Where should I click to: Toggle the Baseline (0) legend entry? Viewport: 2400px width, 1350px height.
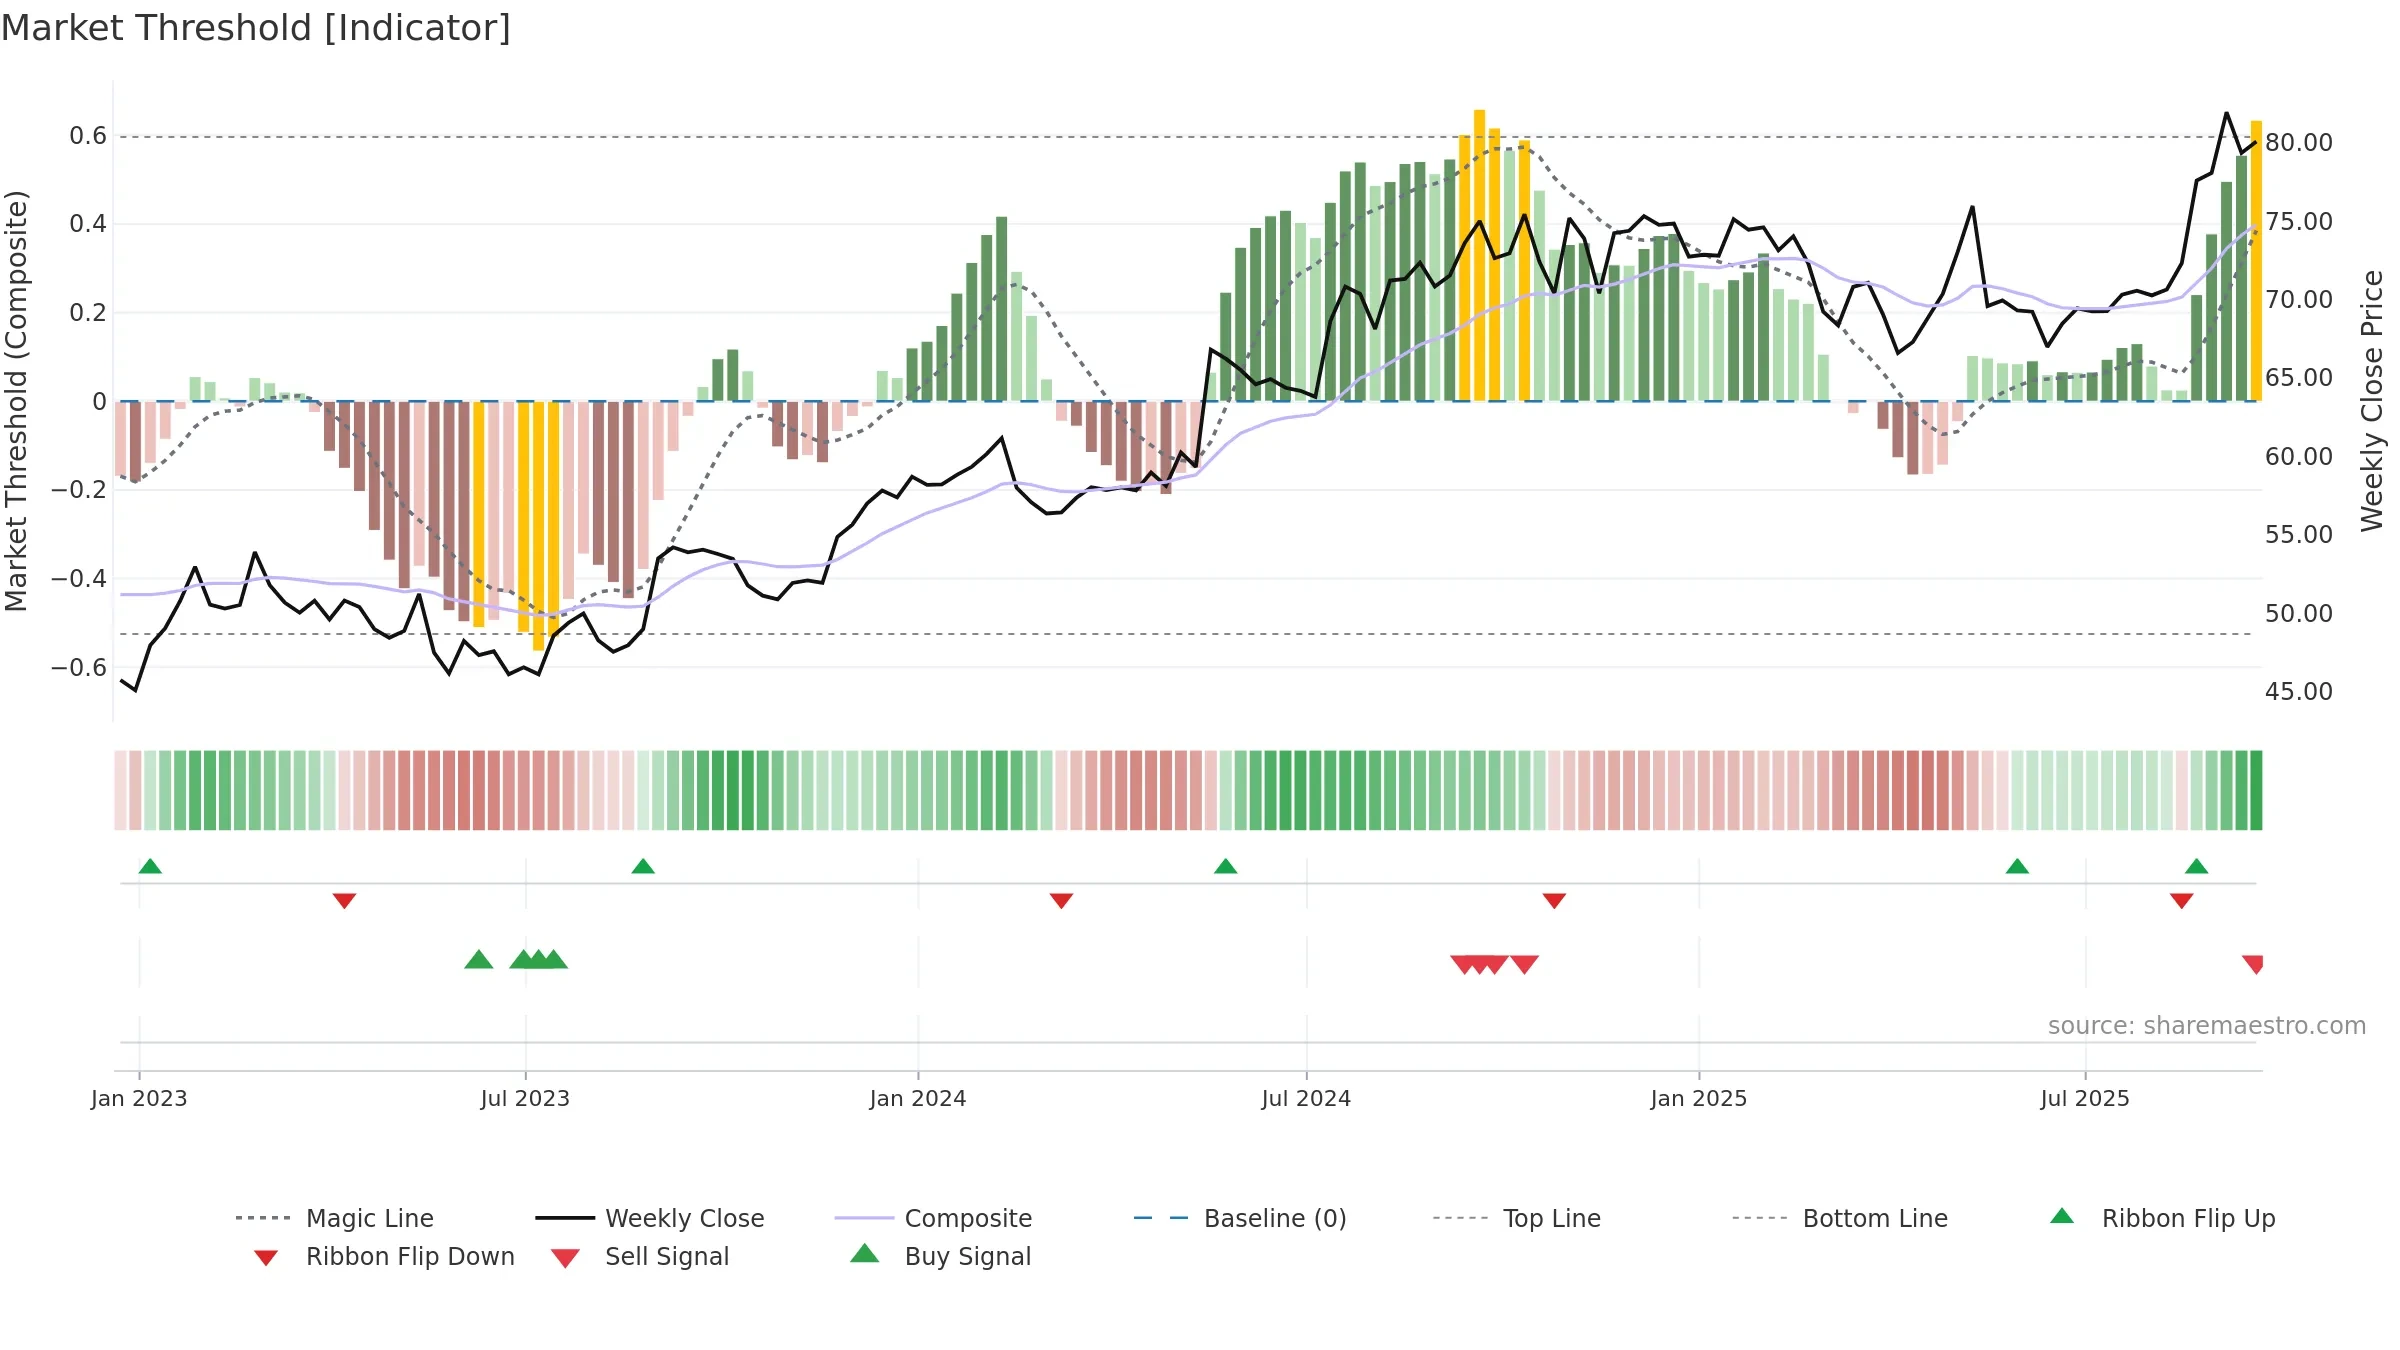pyautogui.click(x=1240, y=1218)
